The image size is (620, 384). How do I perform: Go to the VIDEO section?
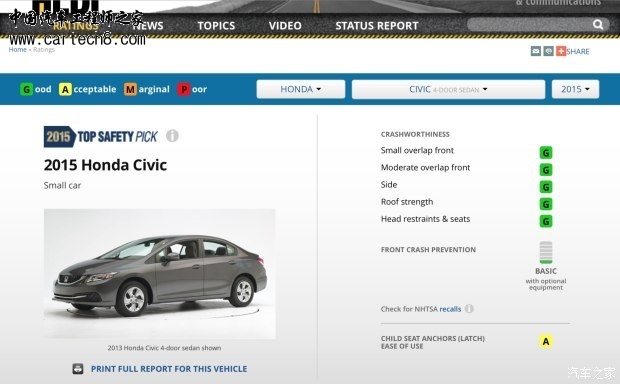click(285, 26)
